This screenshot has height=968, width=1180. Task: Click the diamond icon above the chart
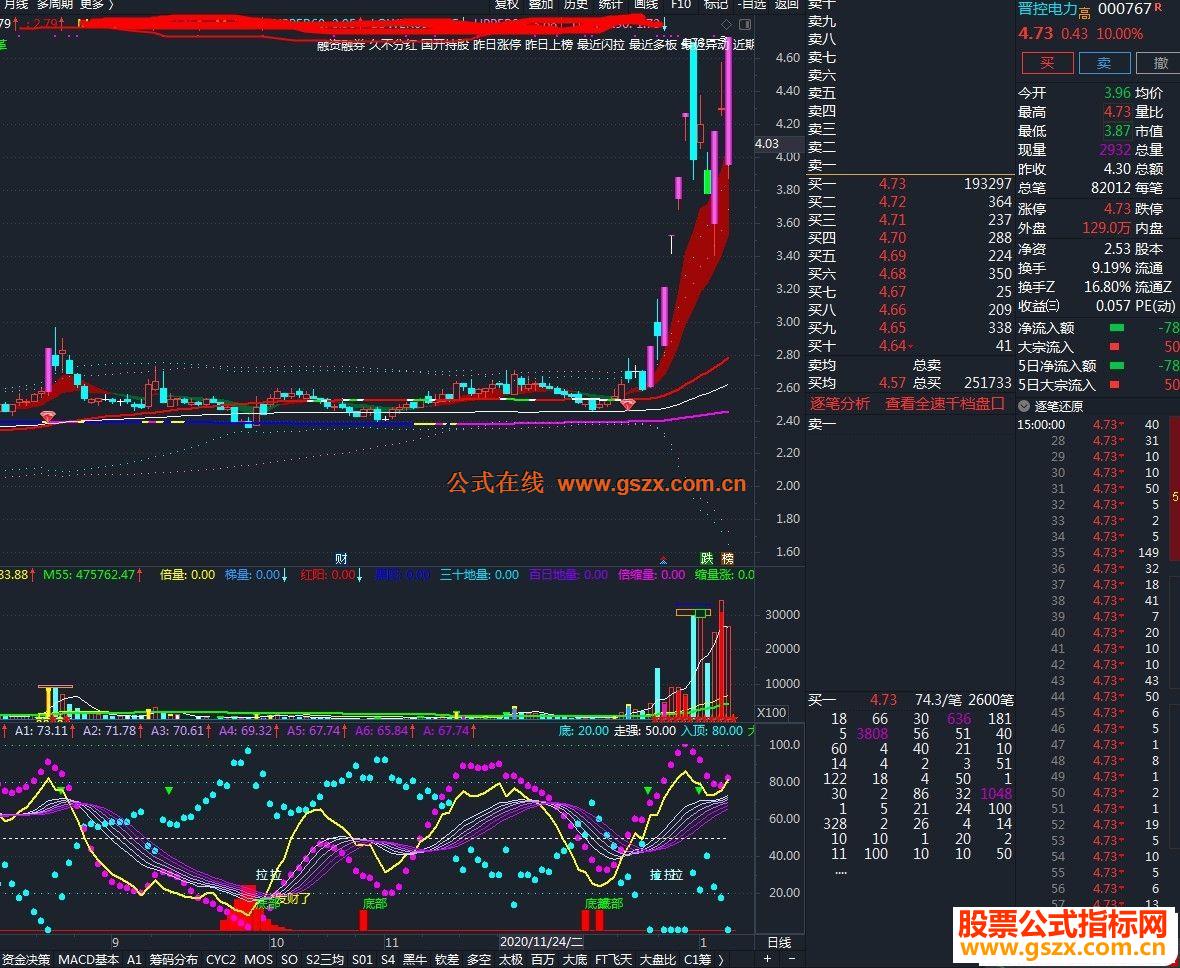tap(726, 25)
